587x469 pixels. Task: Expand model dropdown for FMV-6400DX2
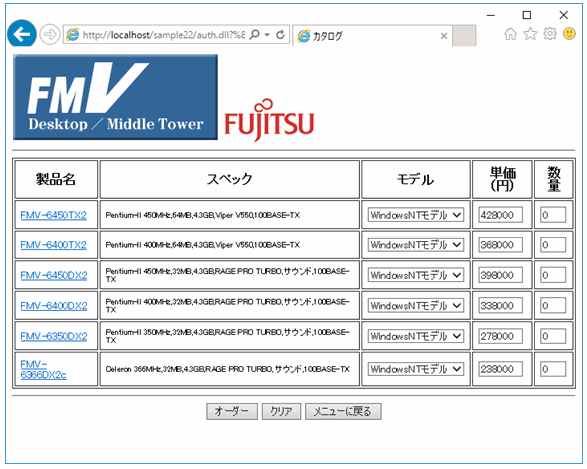416,306
